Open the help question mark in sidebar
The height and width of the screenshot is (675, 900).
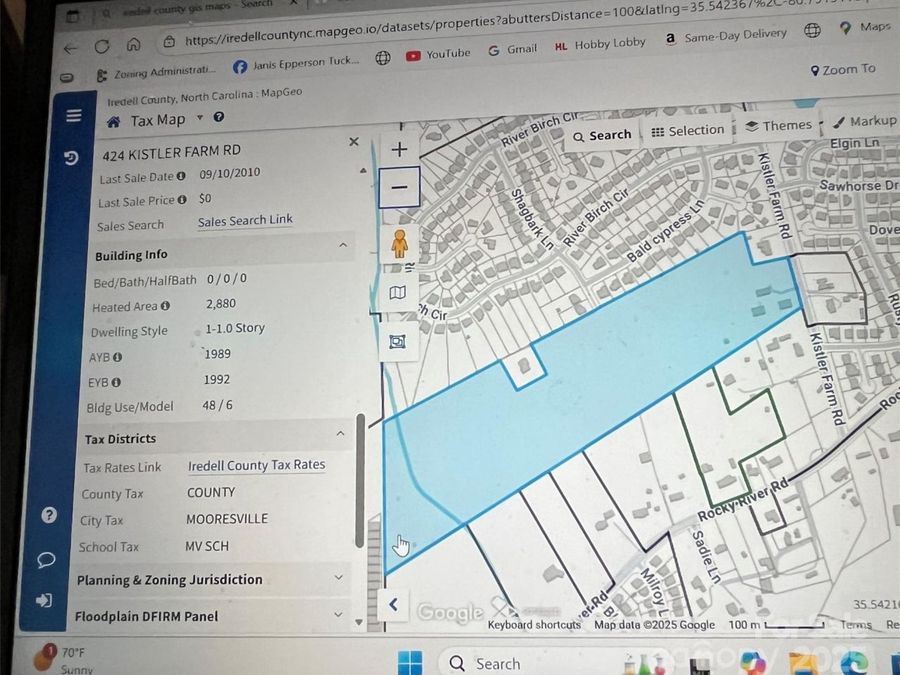(49, 514)
